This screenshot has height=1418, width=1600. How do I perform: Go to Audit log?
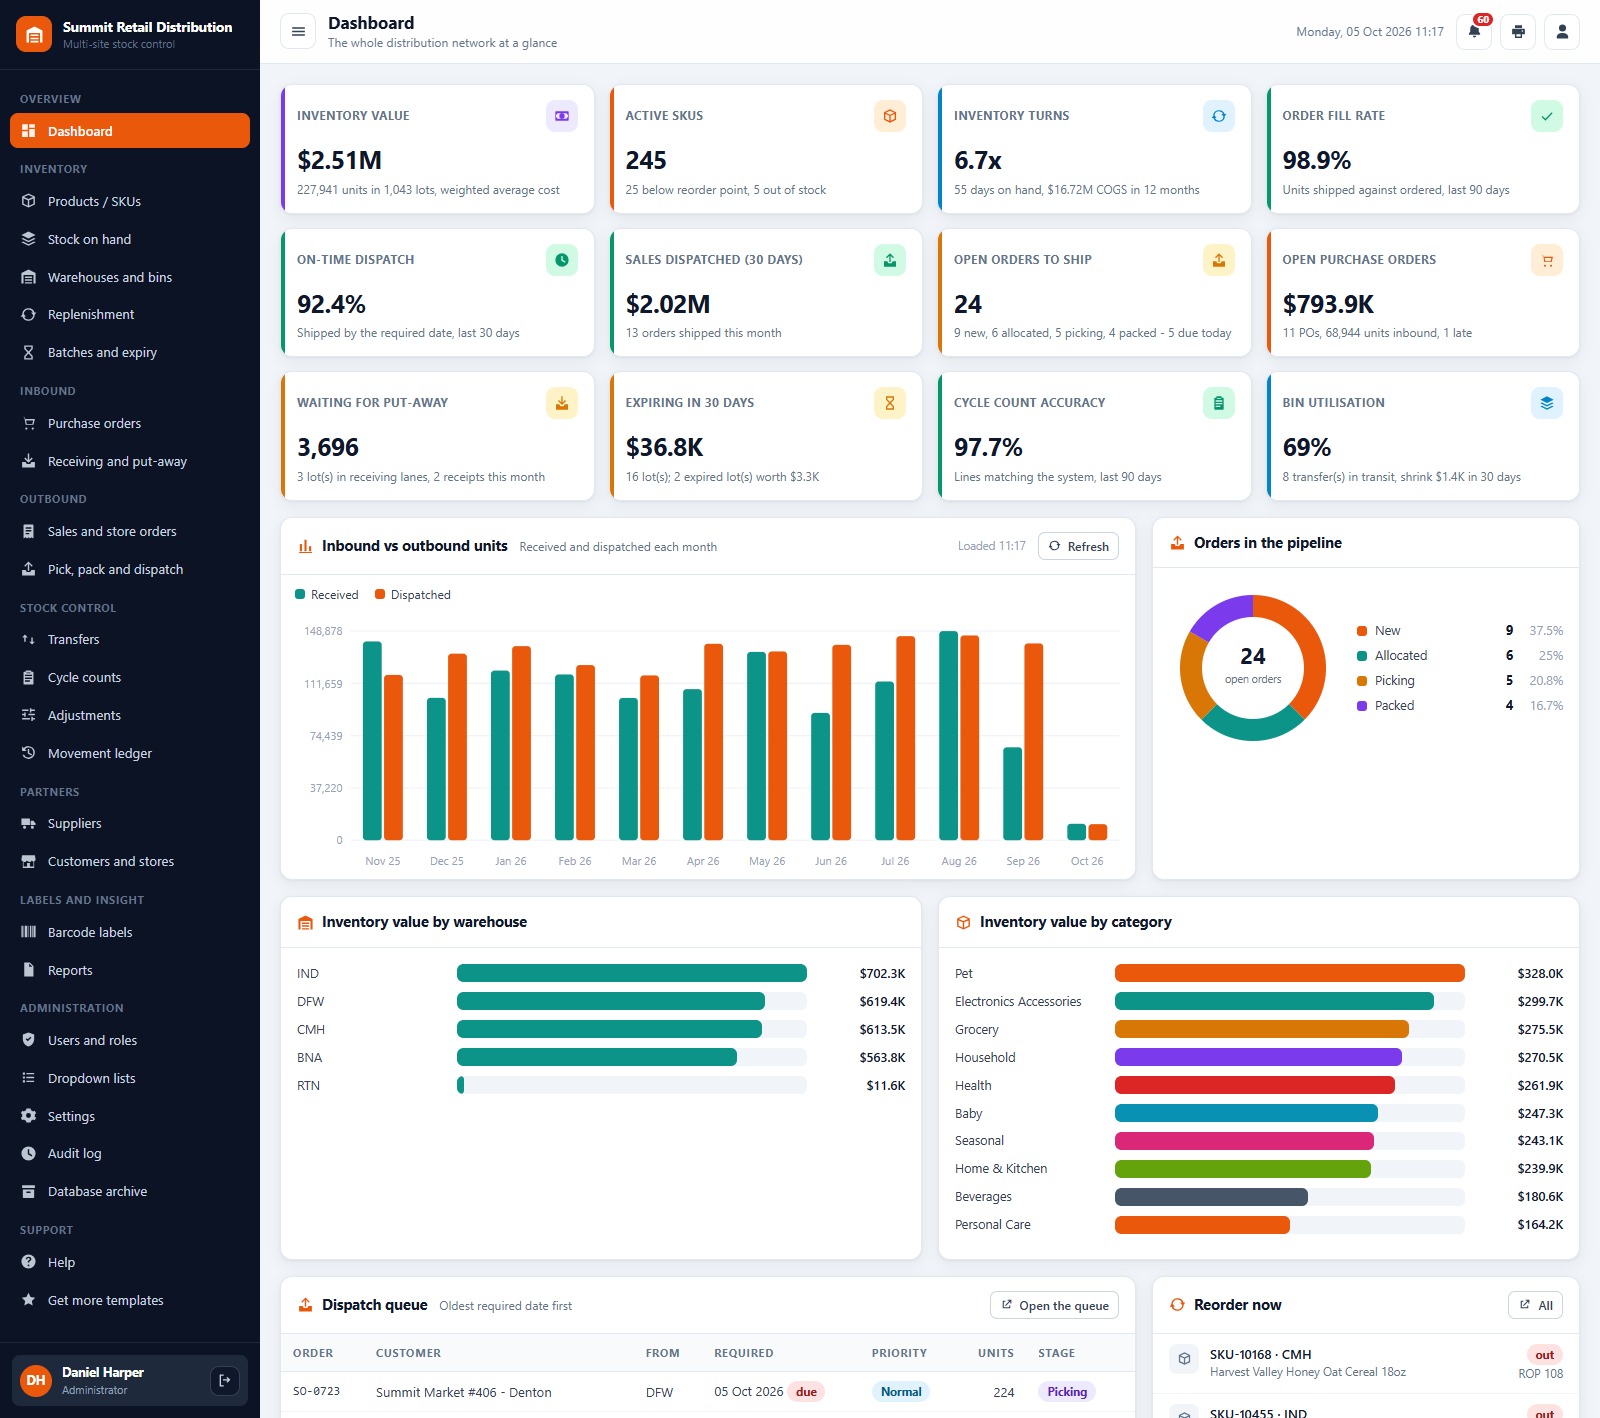tap(130, 1153)
